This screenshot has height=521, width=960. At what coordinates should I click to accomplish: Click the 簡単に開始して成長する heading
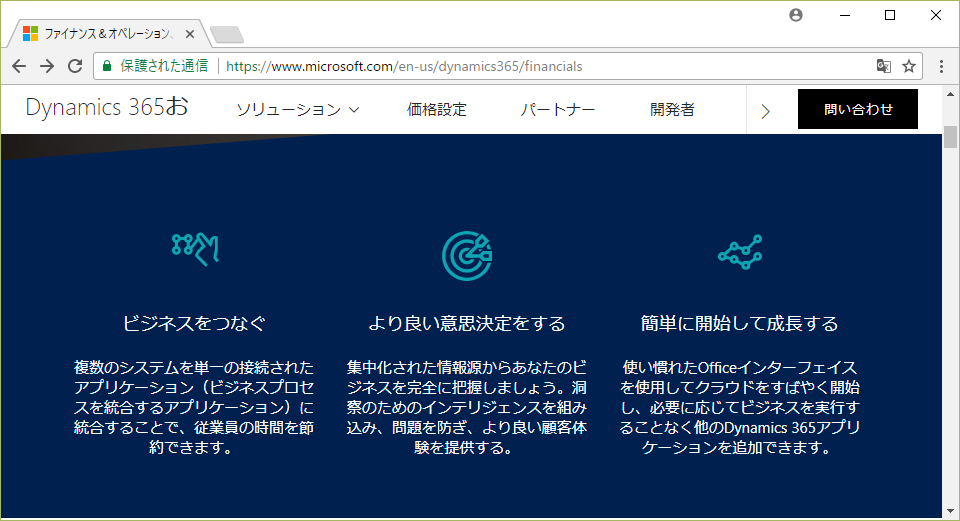740,323
